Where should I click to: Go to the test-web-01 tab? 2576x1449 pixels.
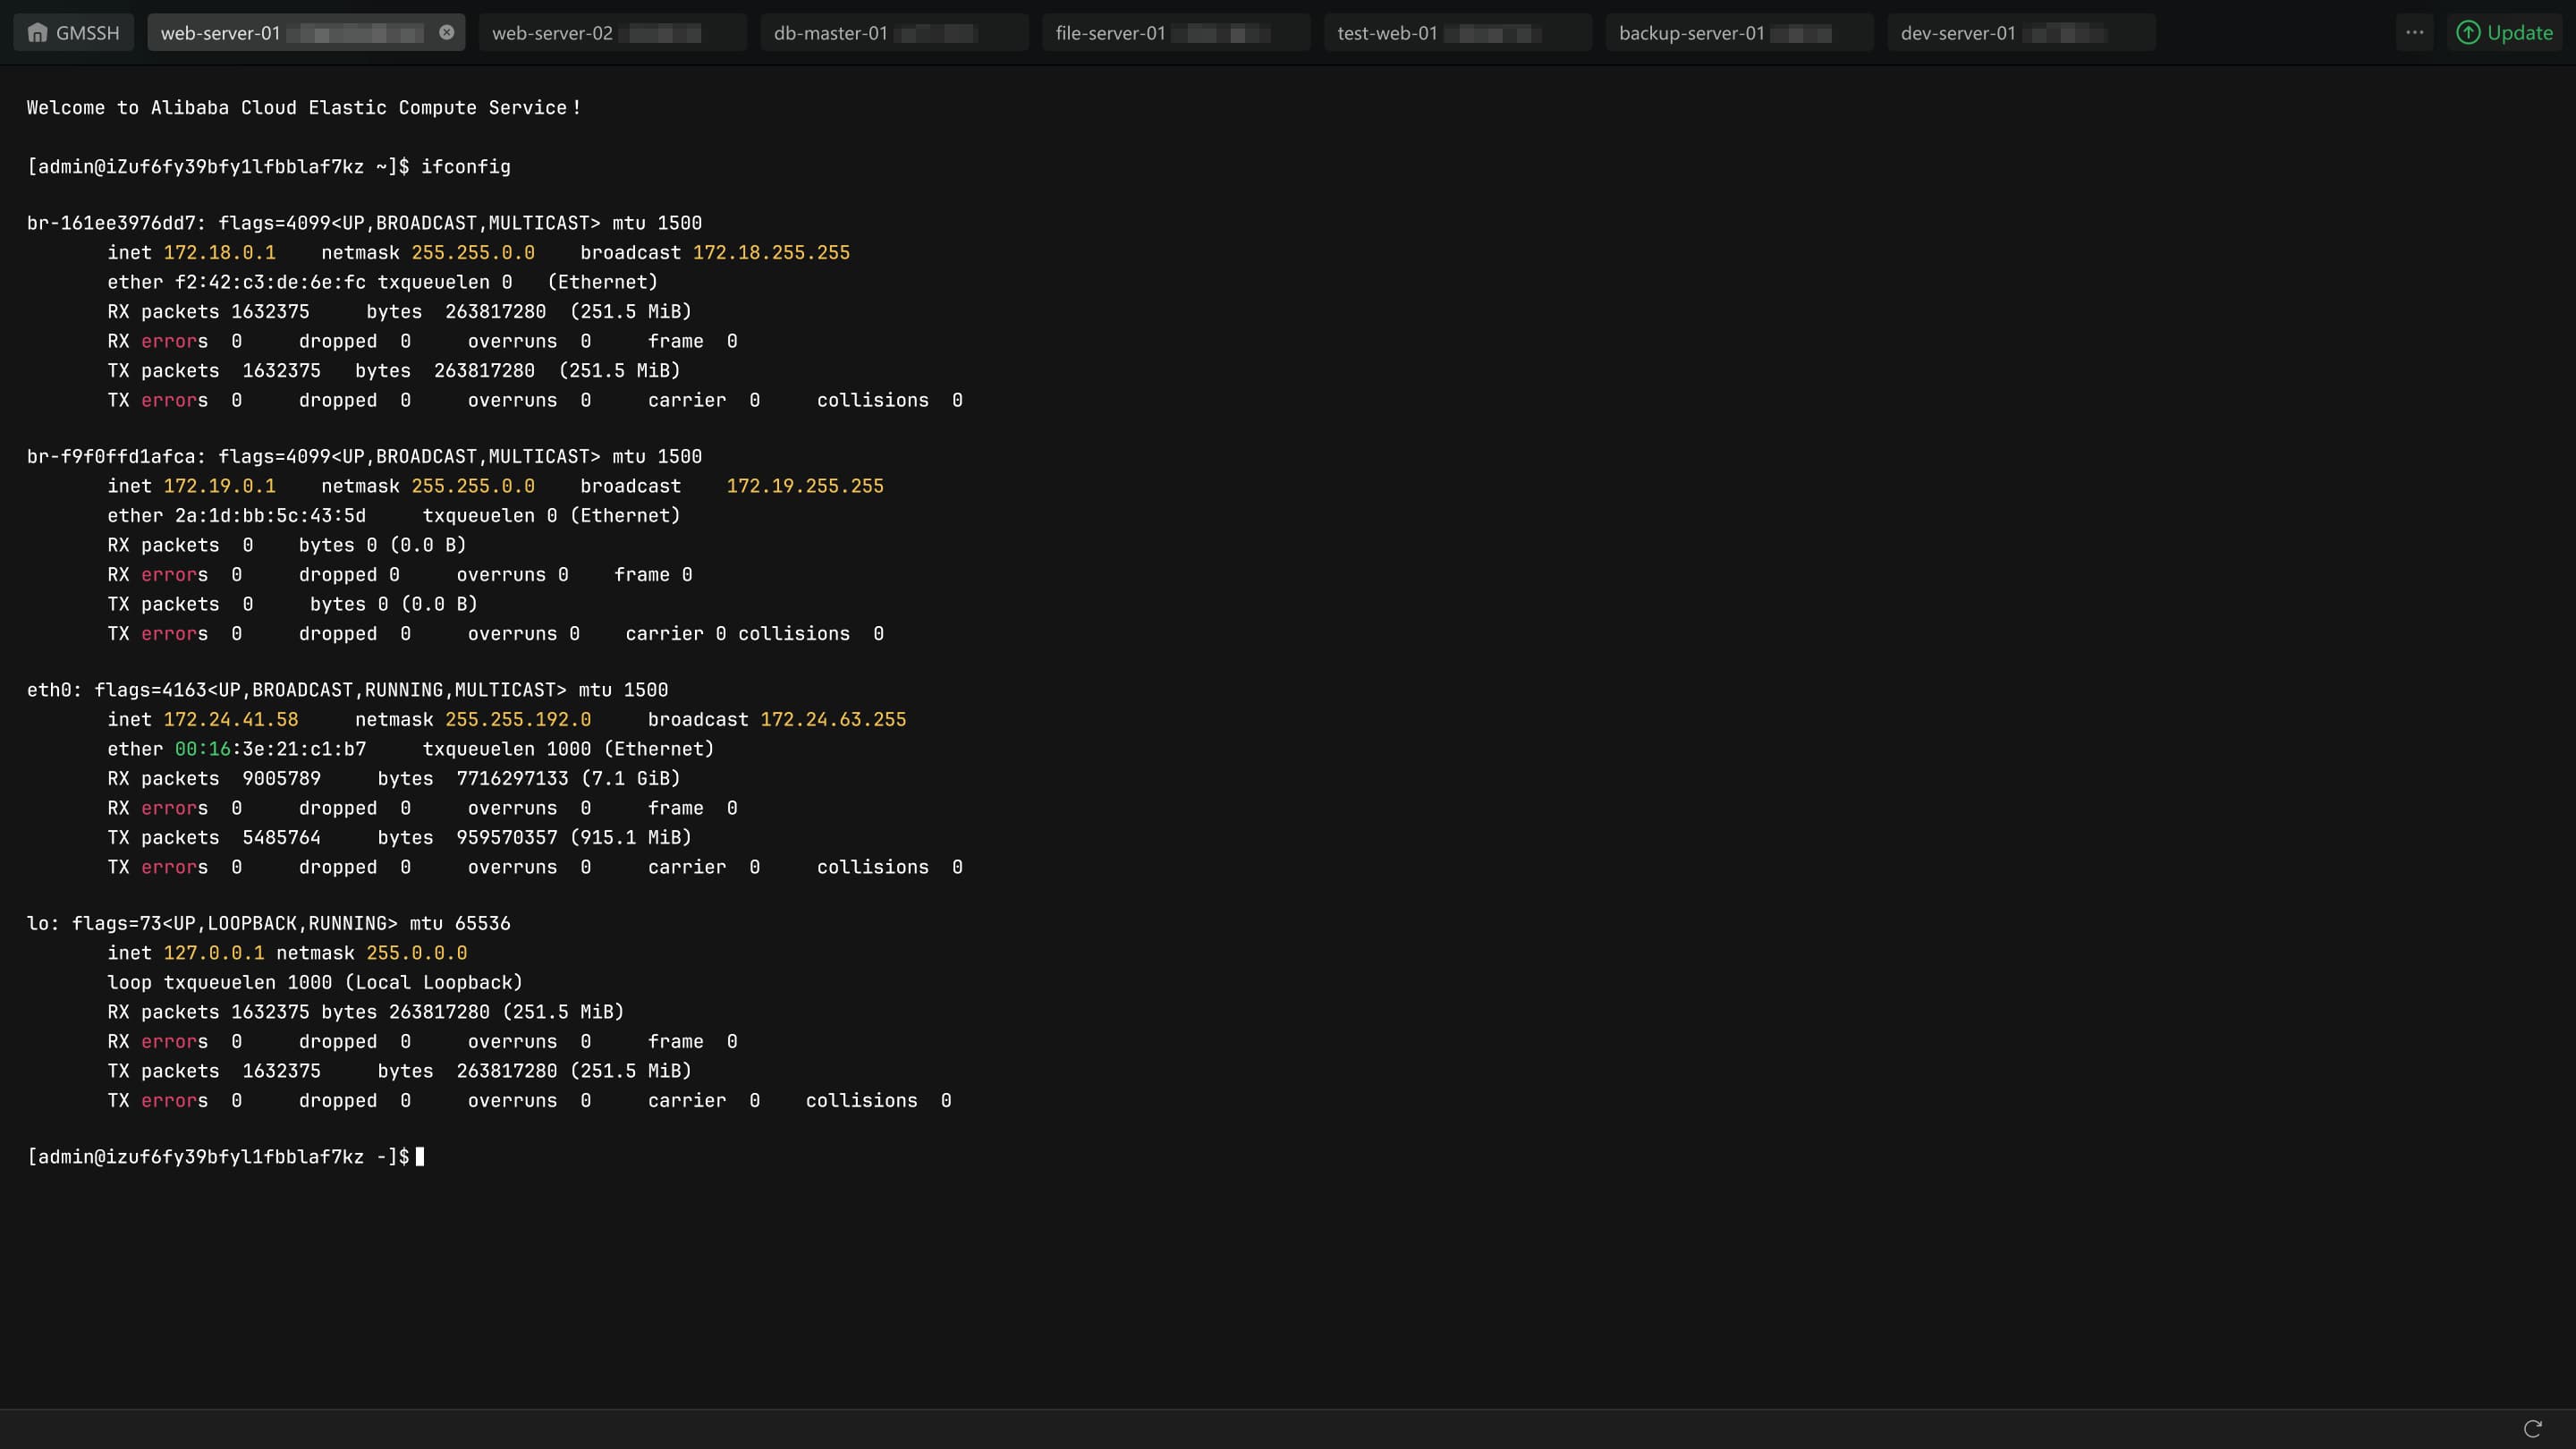click(x=1387, y=33)
